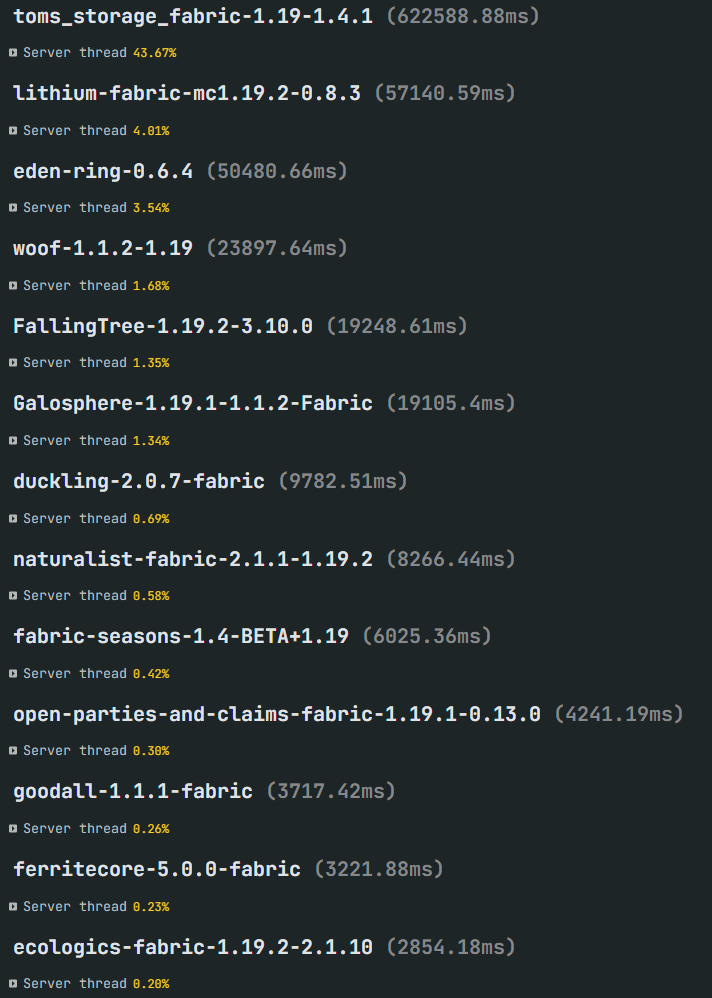Screen dimensions: 712x998
Task: Click the expand arrow beside lithium's Server thread
Action: click(x=13, y=130)
